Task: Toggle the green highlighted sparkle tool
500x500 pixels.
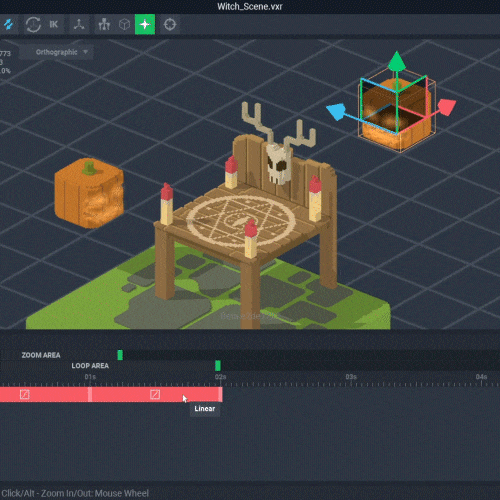Action: 145,24
